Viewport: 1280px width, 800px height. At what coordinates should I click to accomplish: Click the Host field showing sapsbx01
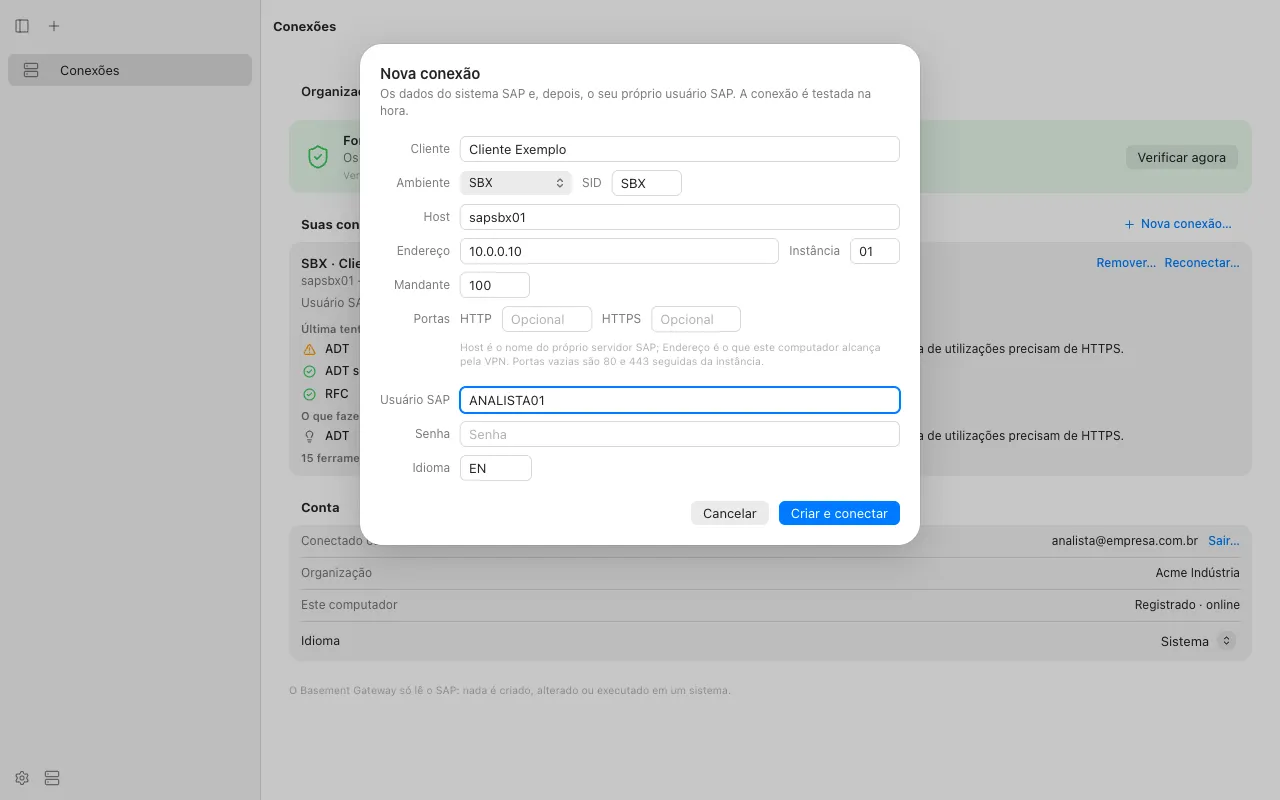pos(680,217)
